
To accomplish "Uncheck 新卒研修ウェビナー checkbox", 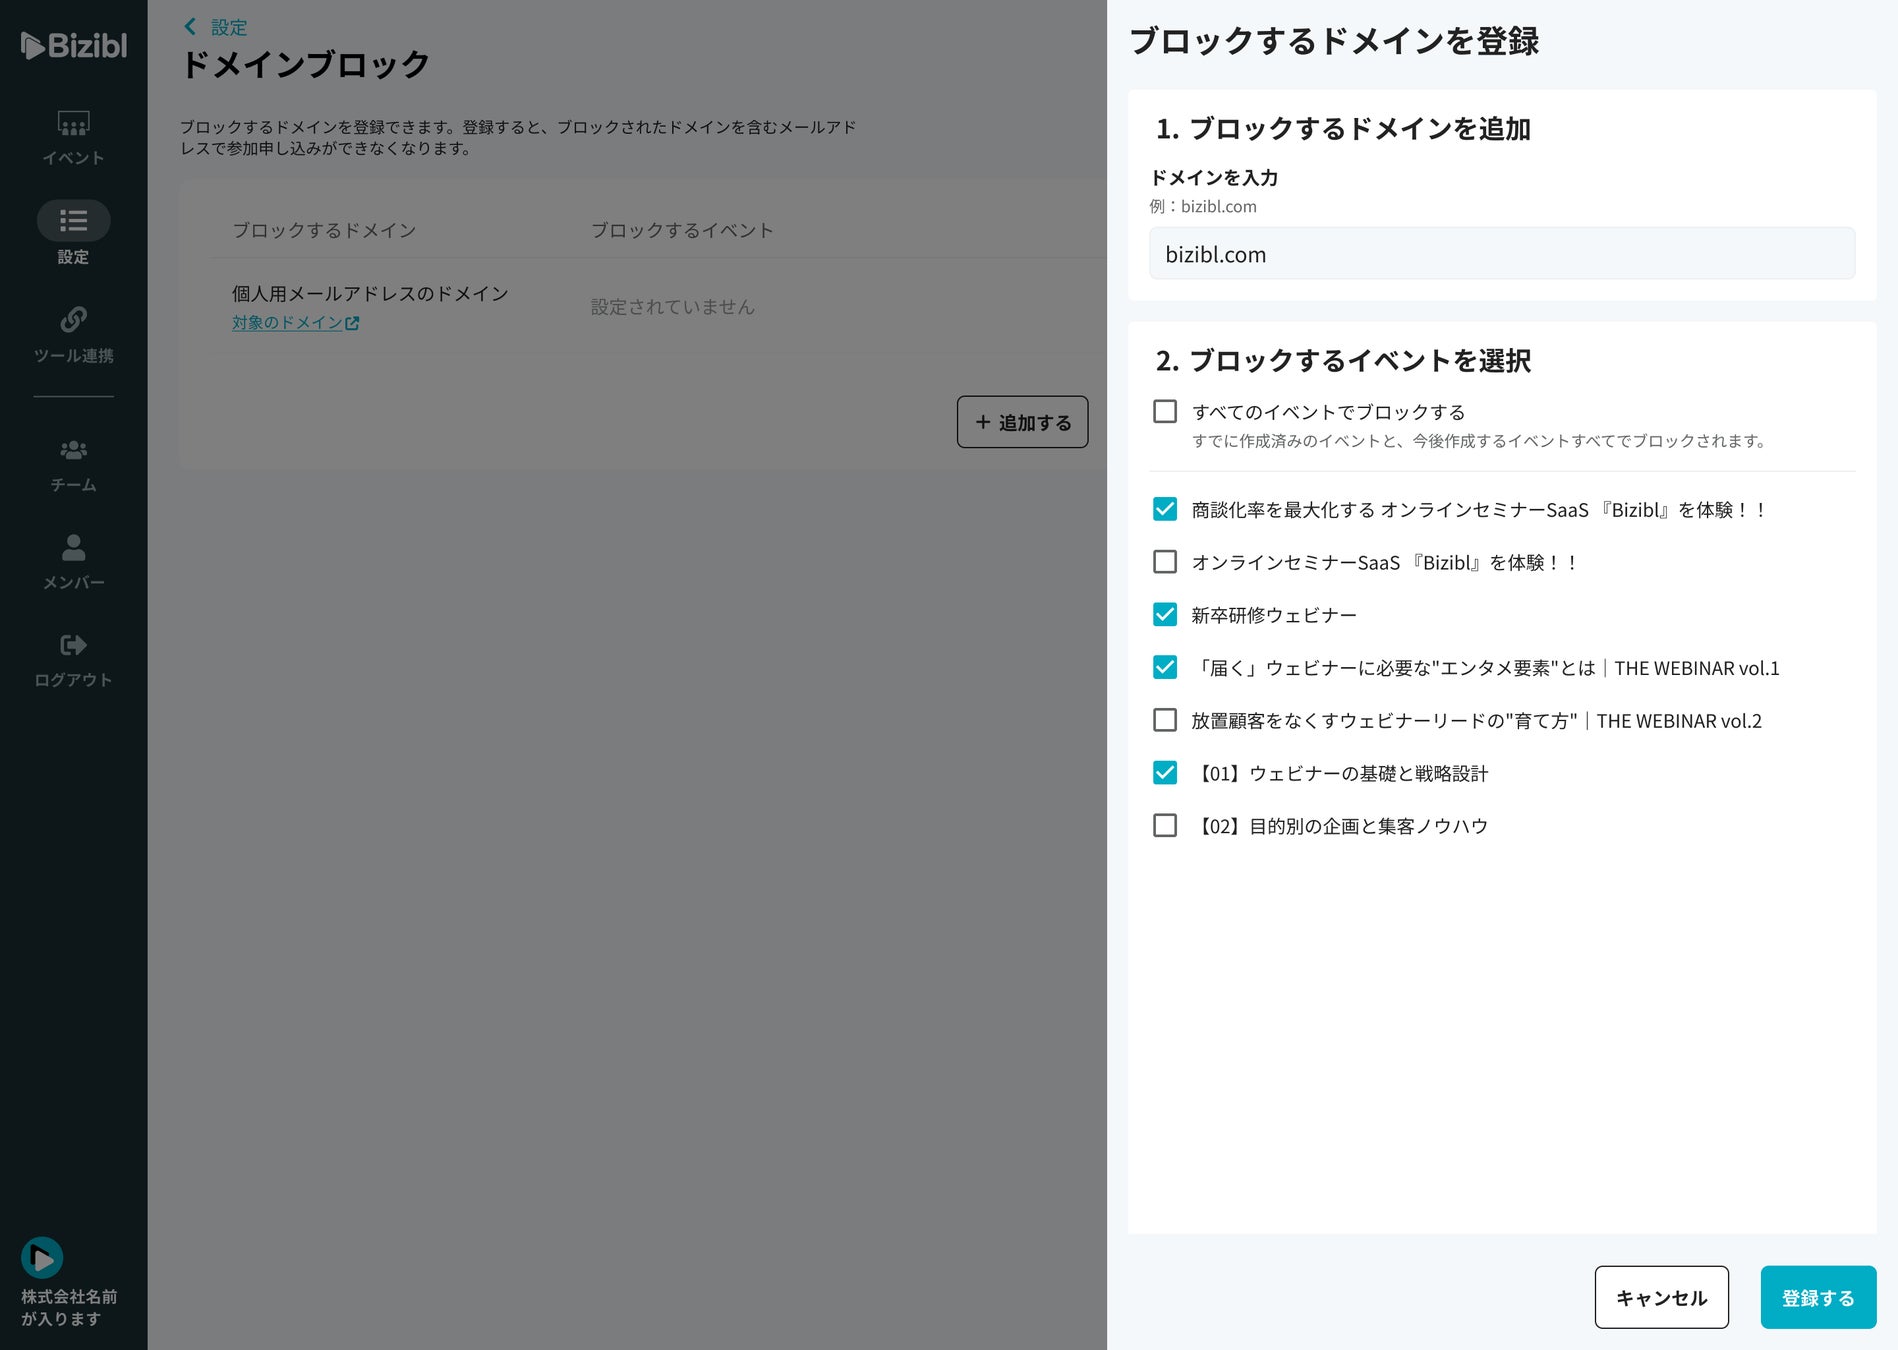I will pyautogui.click(x=1165, y=614).
